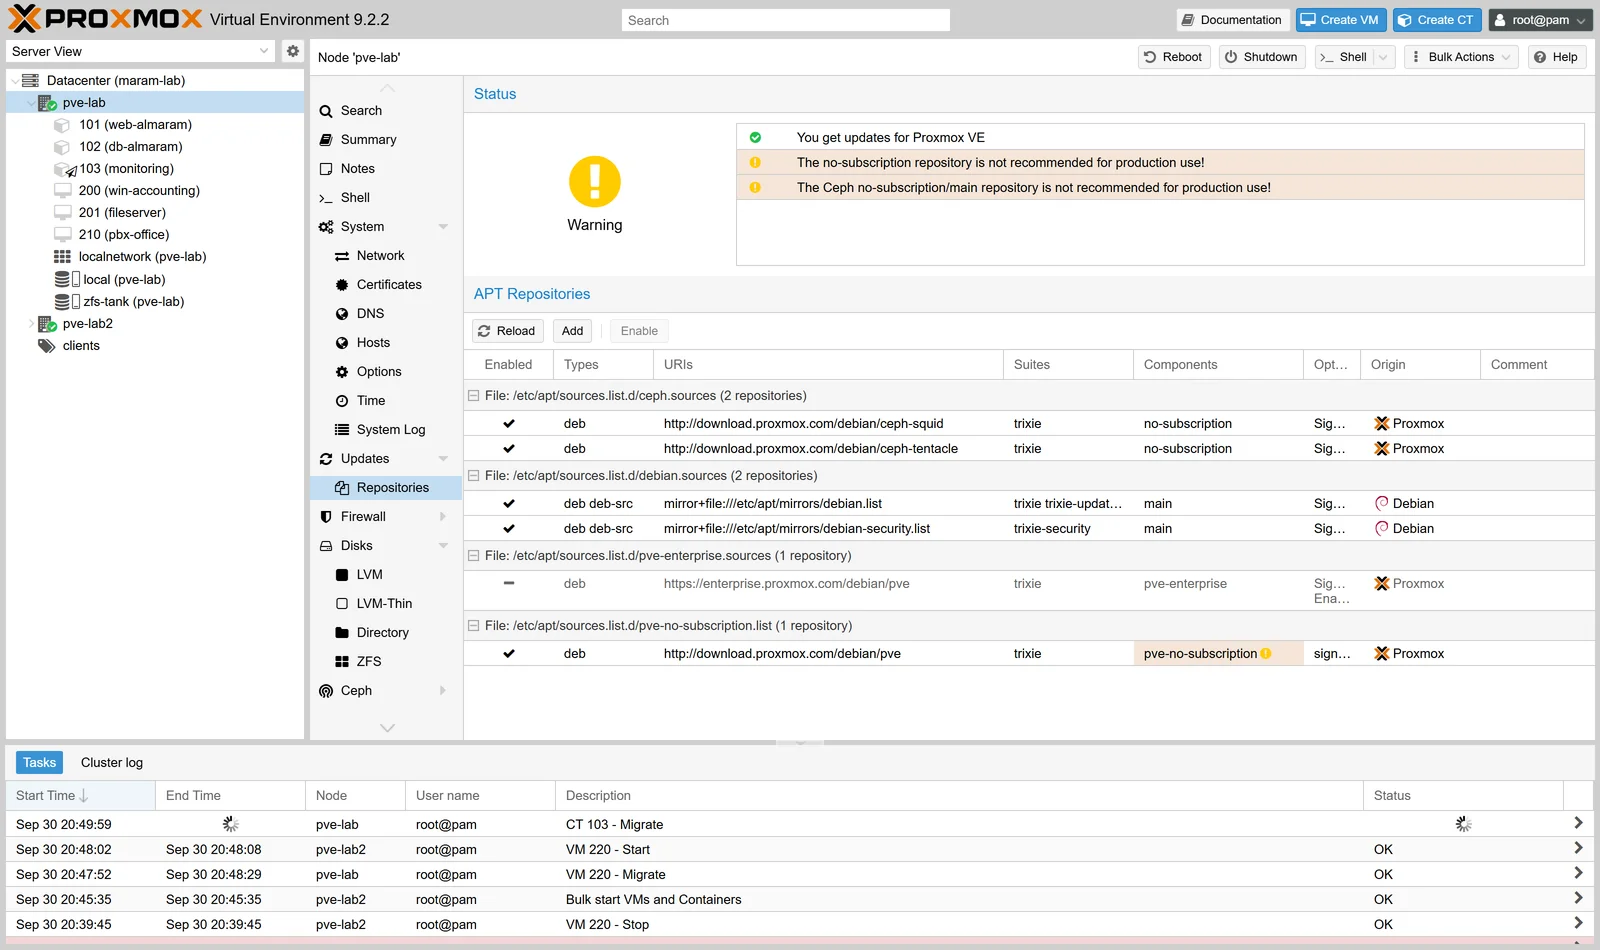Viewport: 1600px width, 950px height.
Task: Click the zfs-tank storage icon
Action: 67,302
